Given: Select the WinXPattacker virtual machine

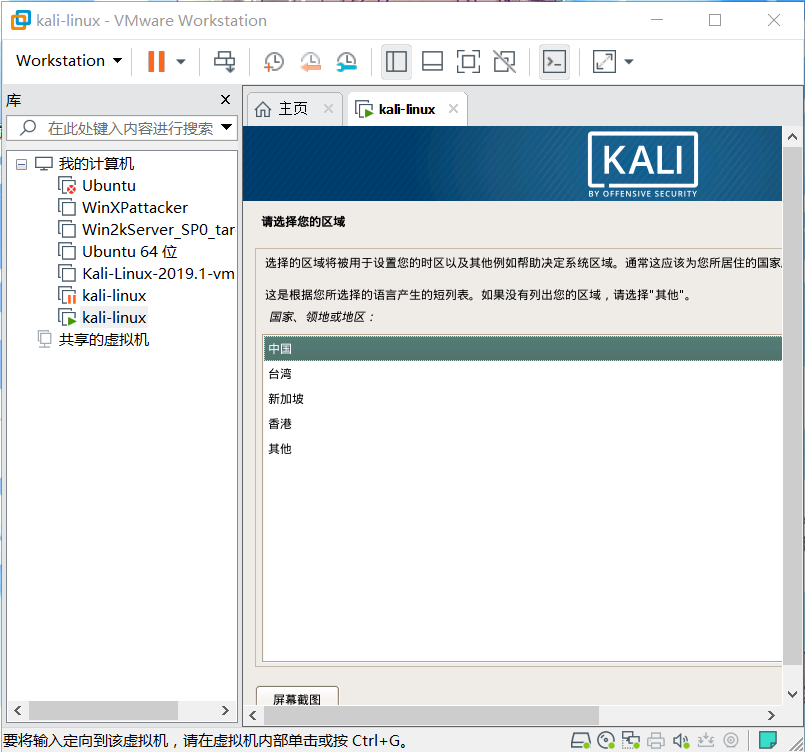Looking at the screenshot, I should coord(135,207).
